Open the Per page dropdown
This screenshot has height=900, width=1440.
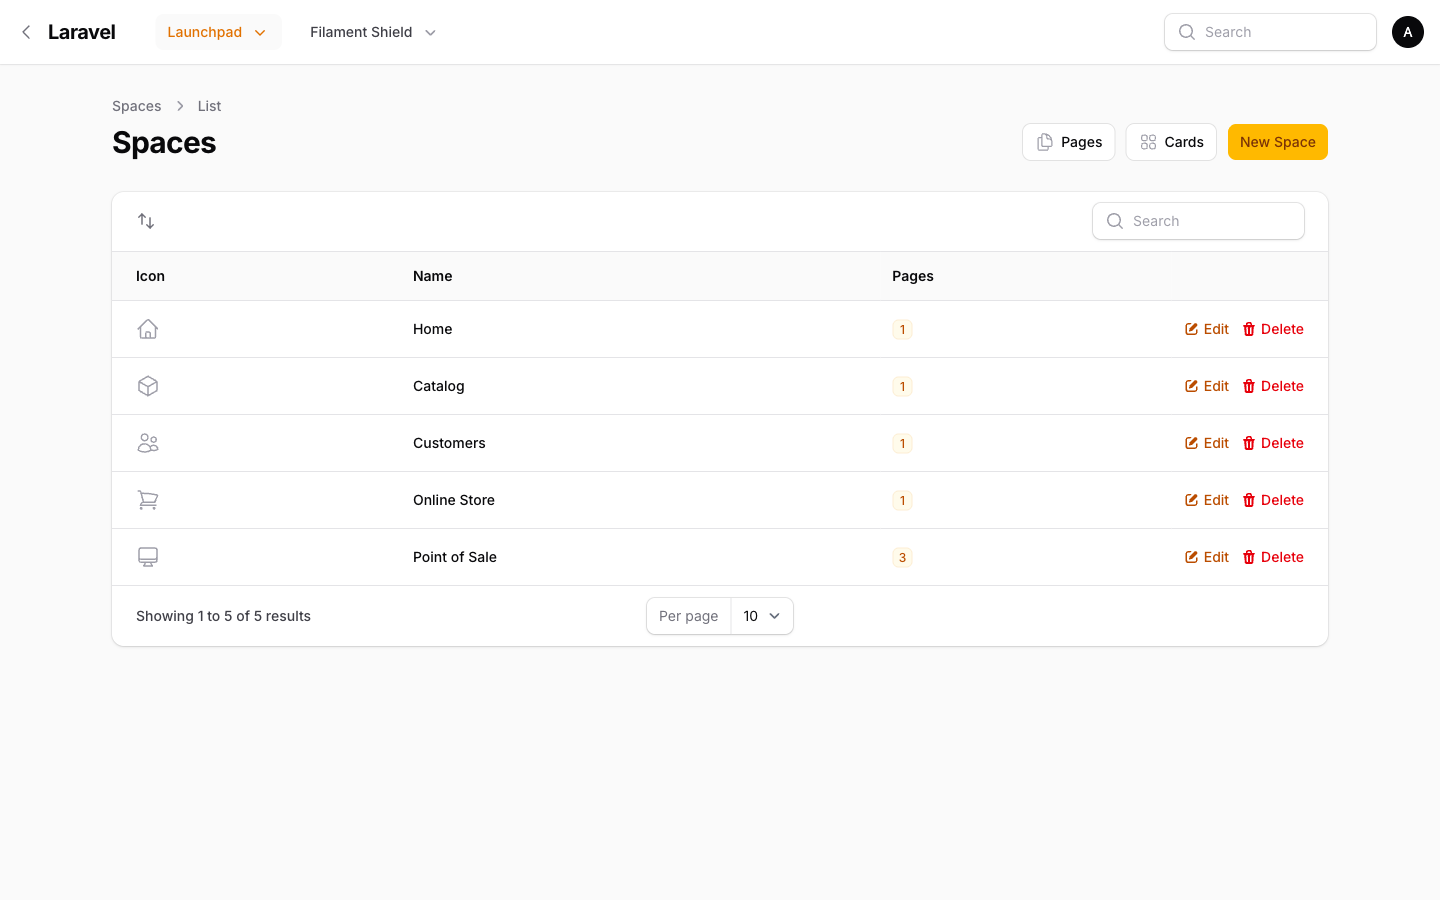(x=762, y=616)
